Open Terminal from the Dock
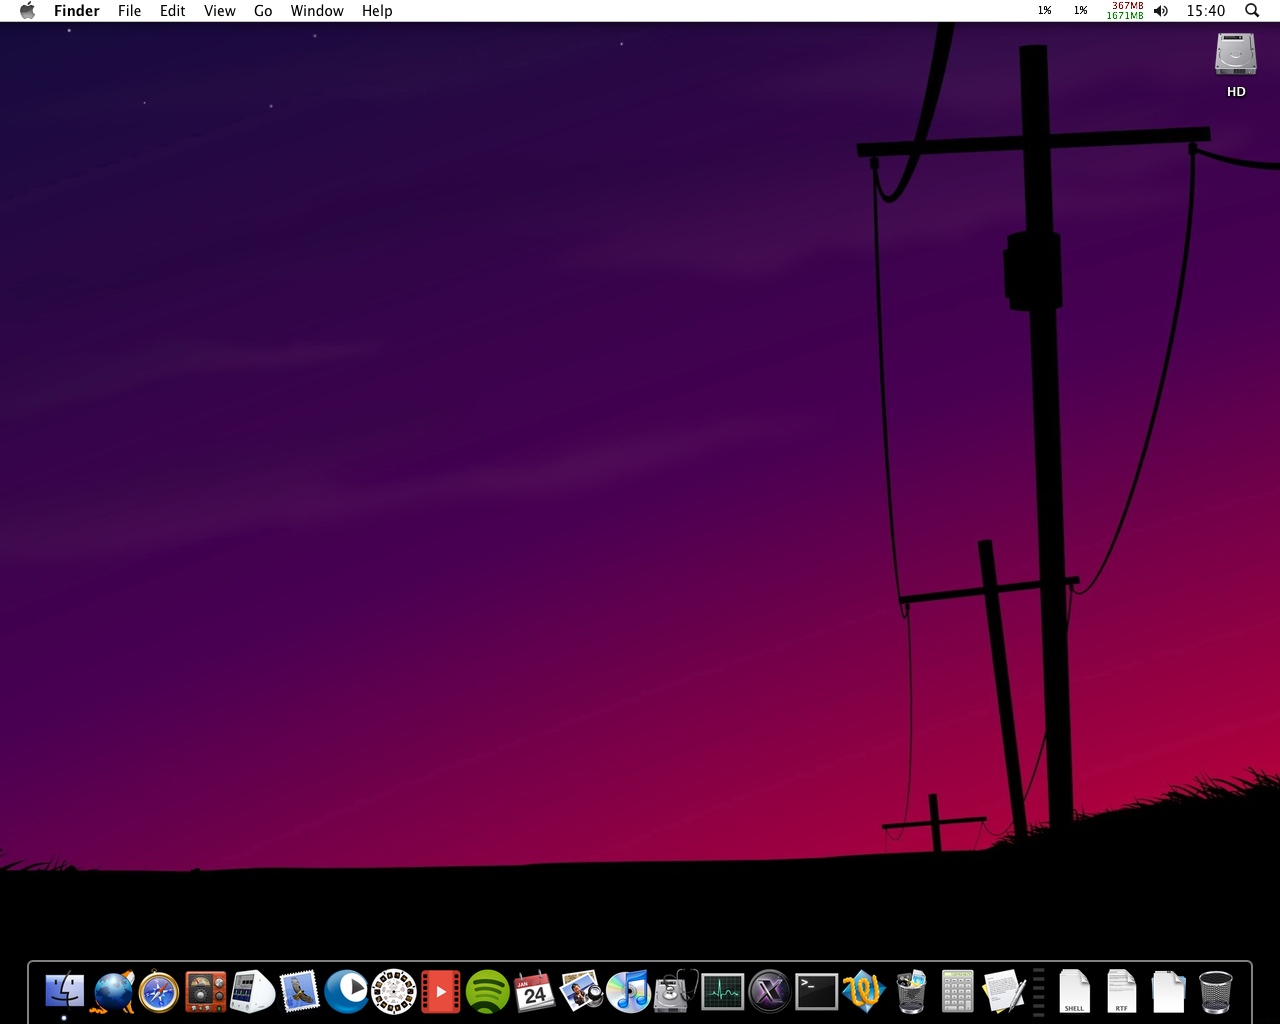The height and width of the screenshot is (1024, 1280). coord(816,992)
